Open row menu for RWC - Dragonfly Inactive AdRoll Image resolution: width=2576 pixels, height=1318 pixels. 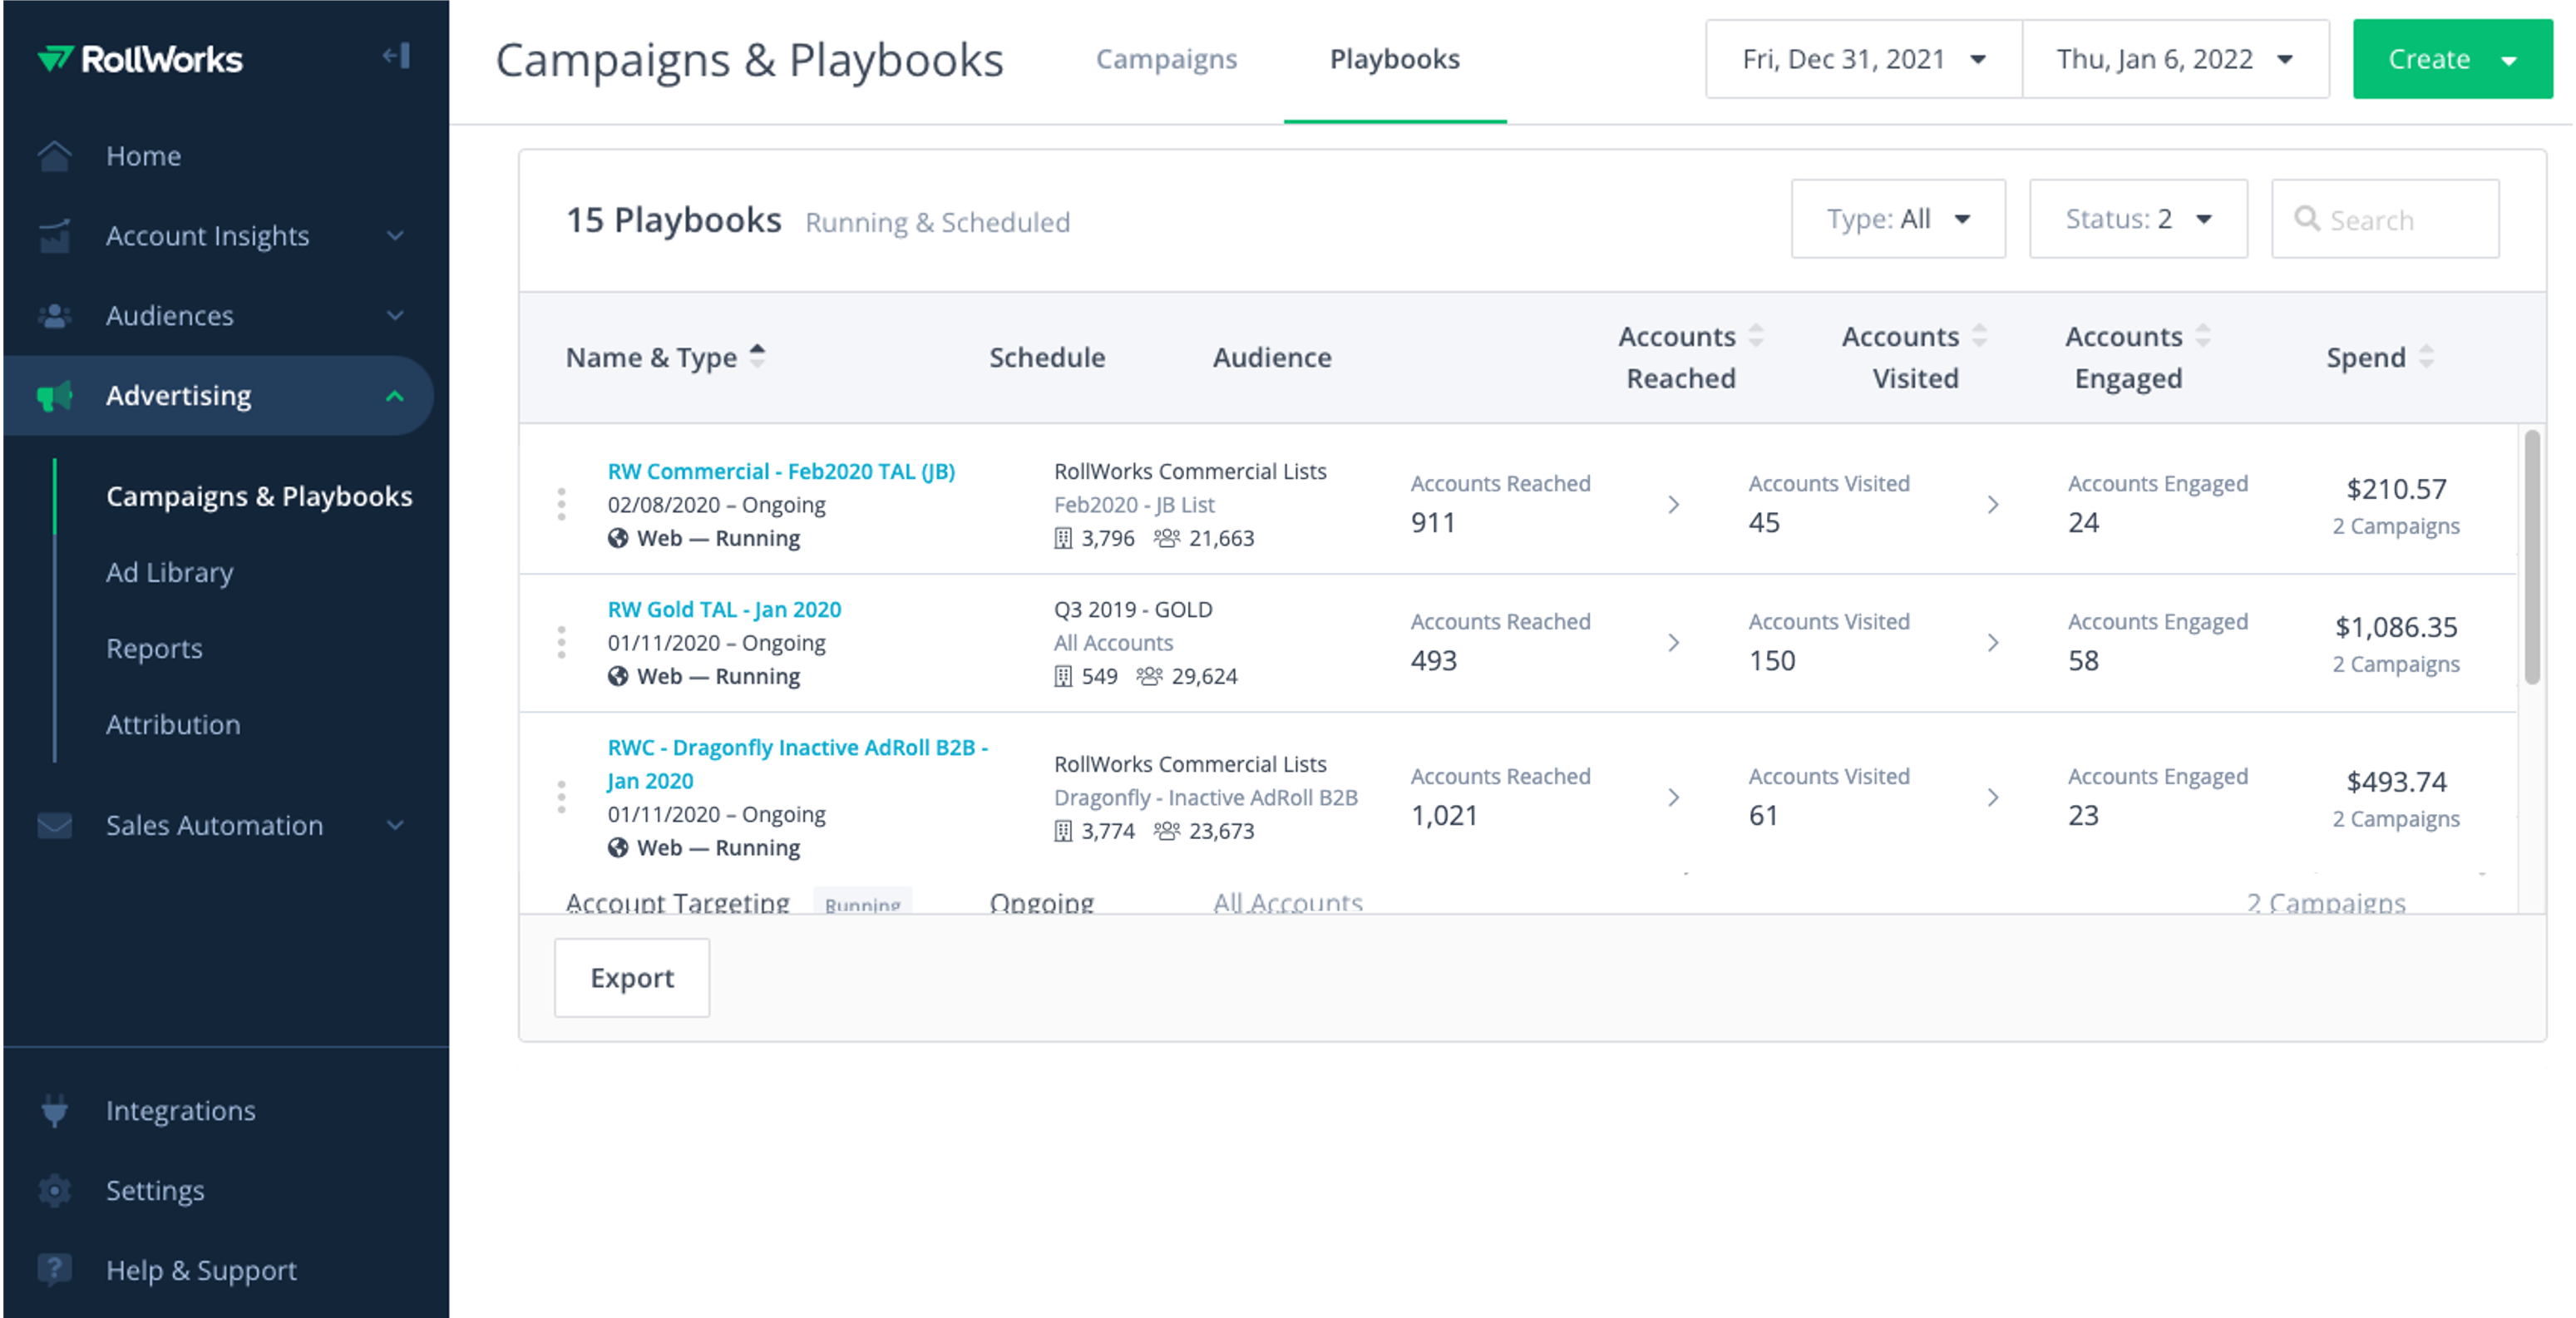tap(561, 798)
